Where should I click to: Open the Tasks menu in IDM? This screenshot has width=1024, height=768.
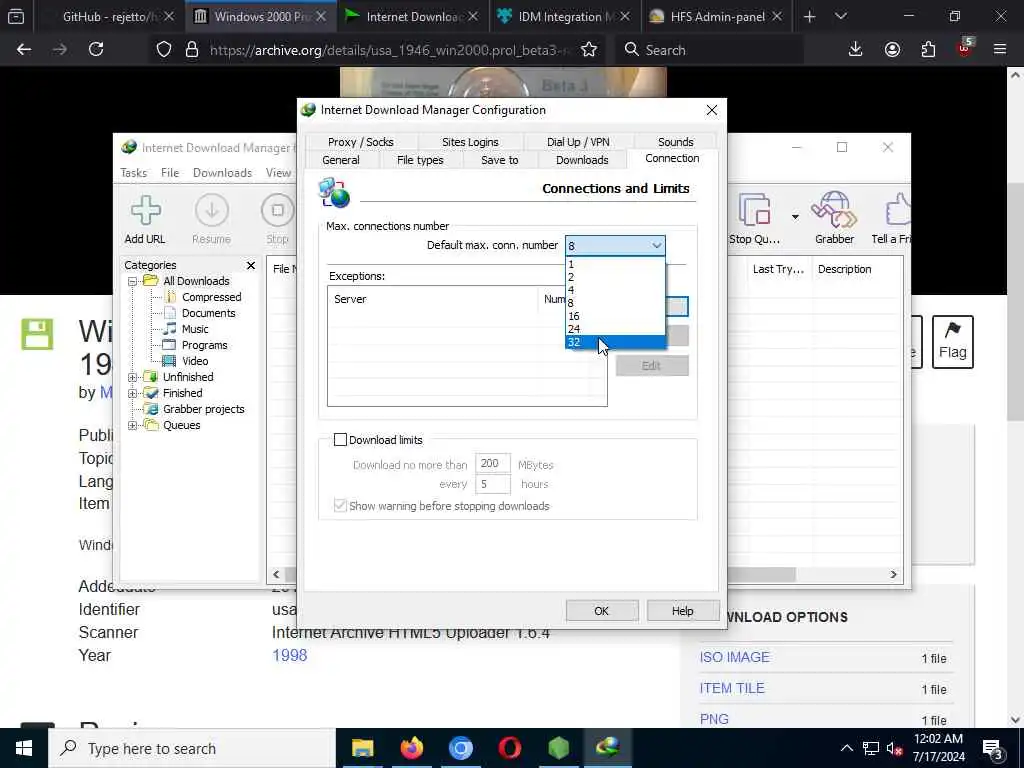click(133, 173)
